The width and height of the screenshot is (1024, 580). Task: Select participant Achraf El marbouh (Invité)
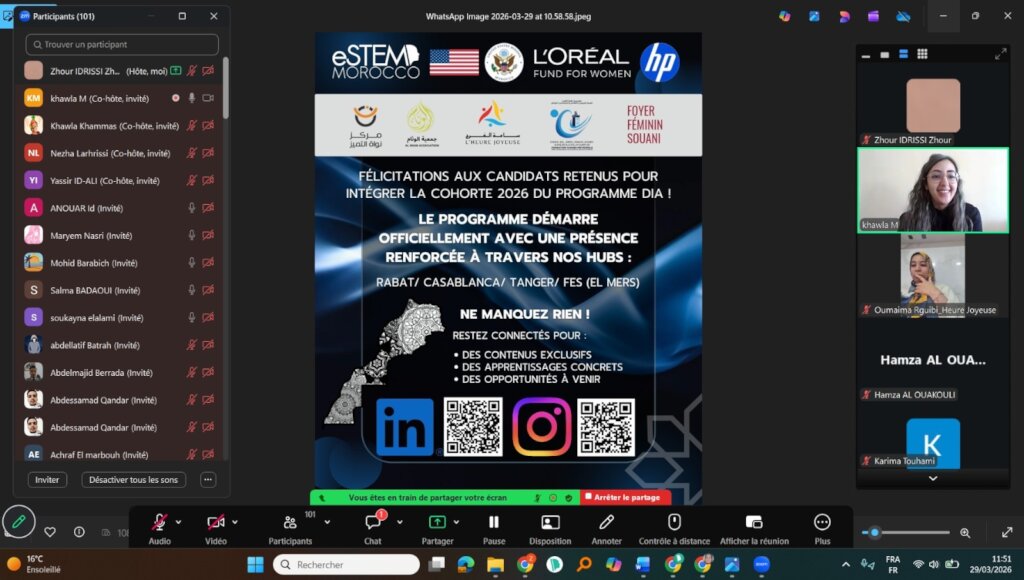click(120, 453)
